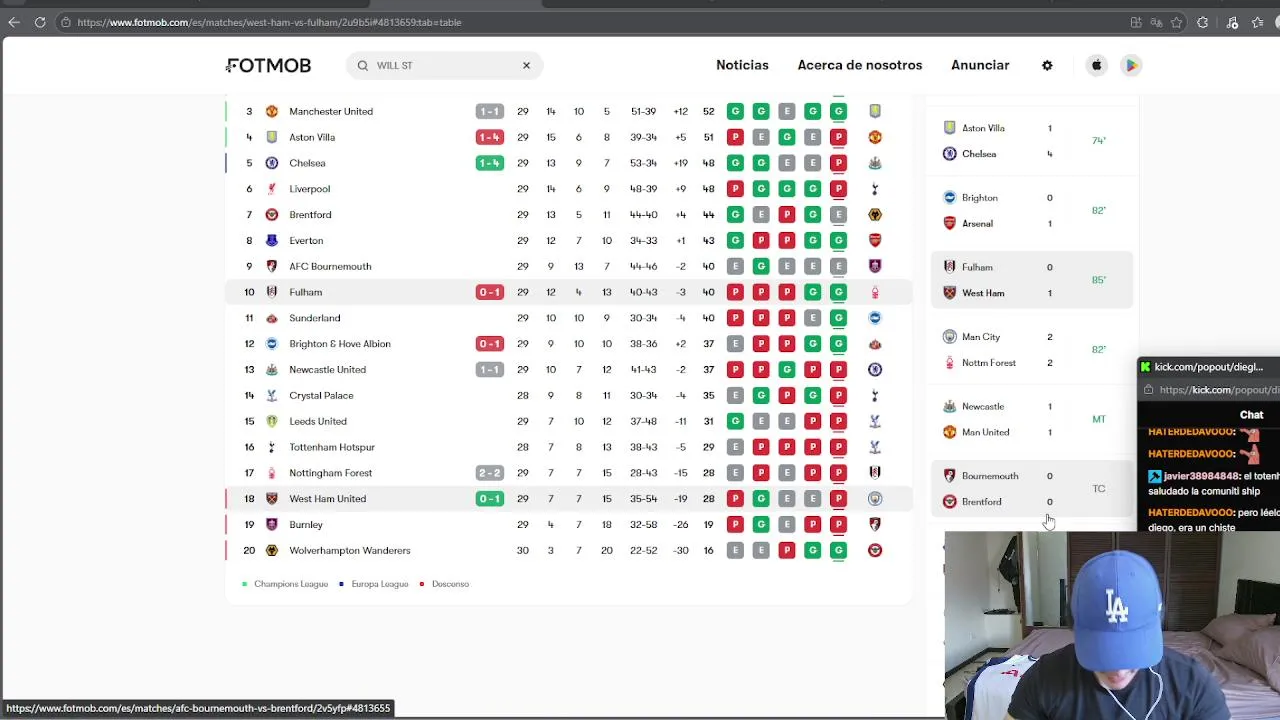This screenshot has width=1280, height=720.
Task: Click Chelsea club crest in table
Action: click(271, 163)
